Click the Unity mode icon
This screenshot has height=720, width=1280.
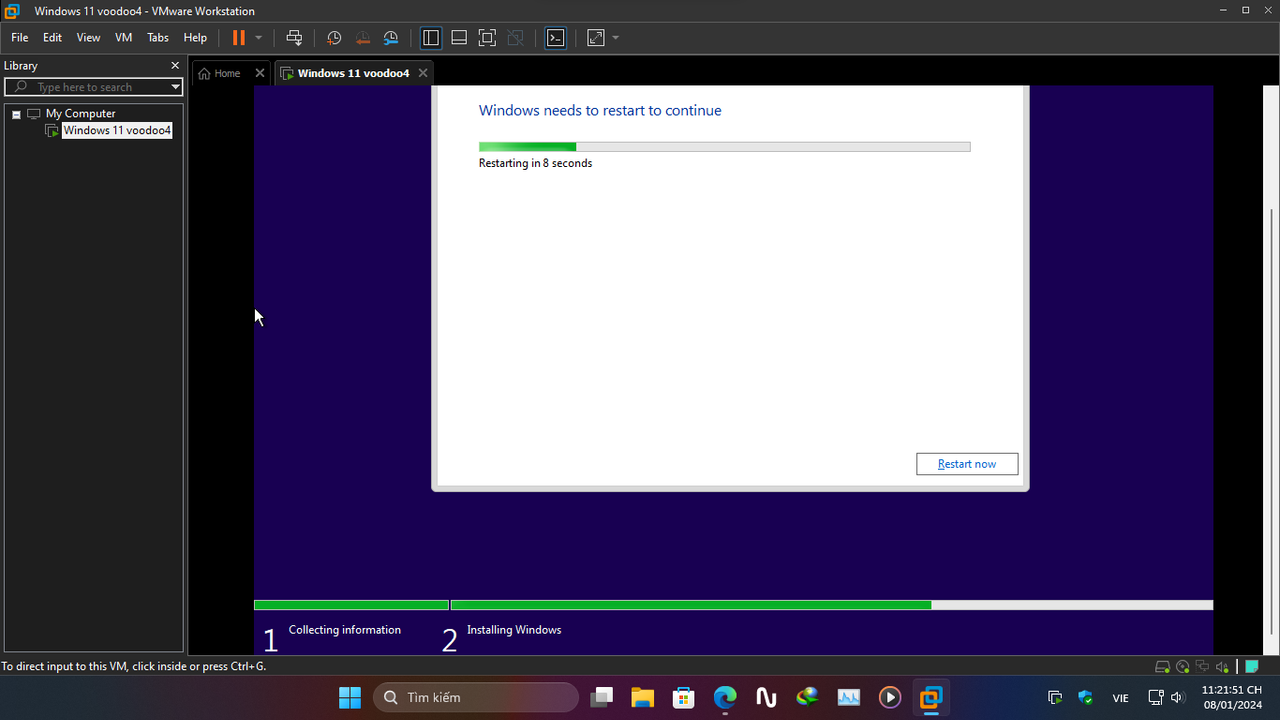(515, 37)
